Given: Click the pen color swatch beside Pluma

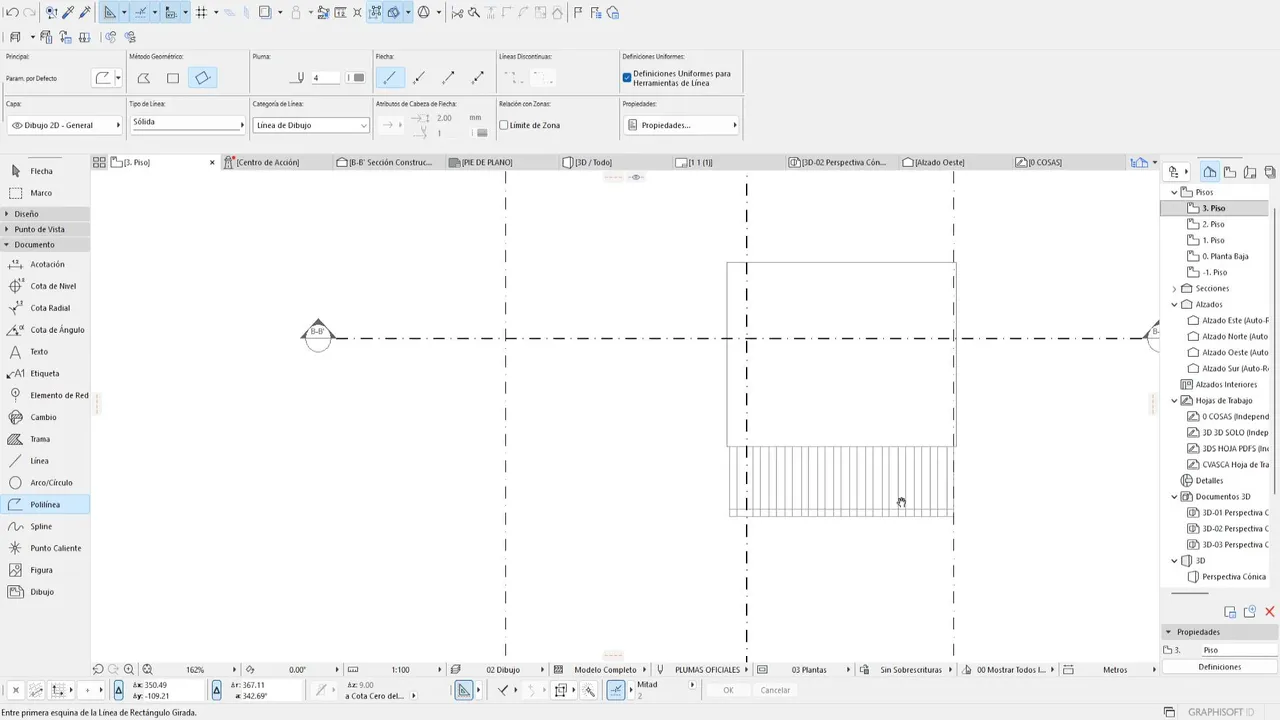Looking at the screenshot, I should tap(355, 78).
